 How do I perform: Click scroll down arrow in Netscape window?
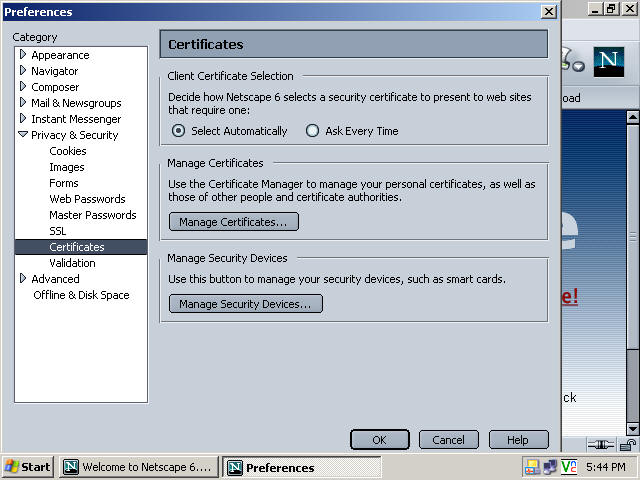pyautogui.click(x=633, y=429)
